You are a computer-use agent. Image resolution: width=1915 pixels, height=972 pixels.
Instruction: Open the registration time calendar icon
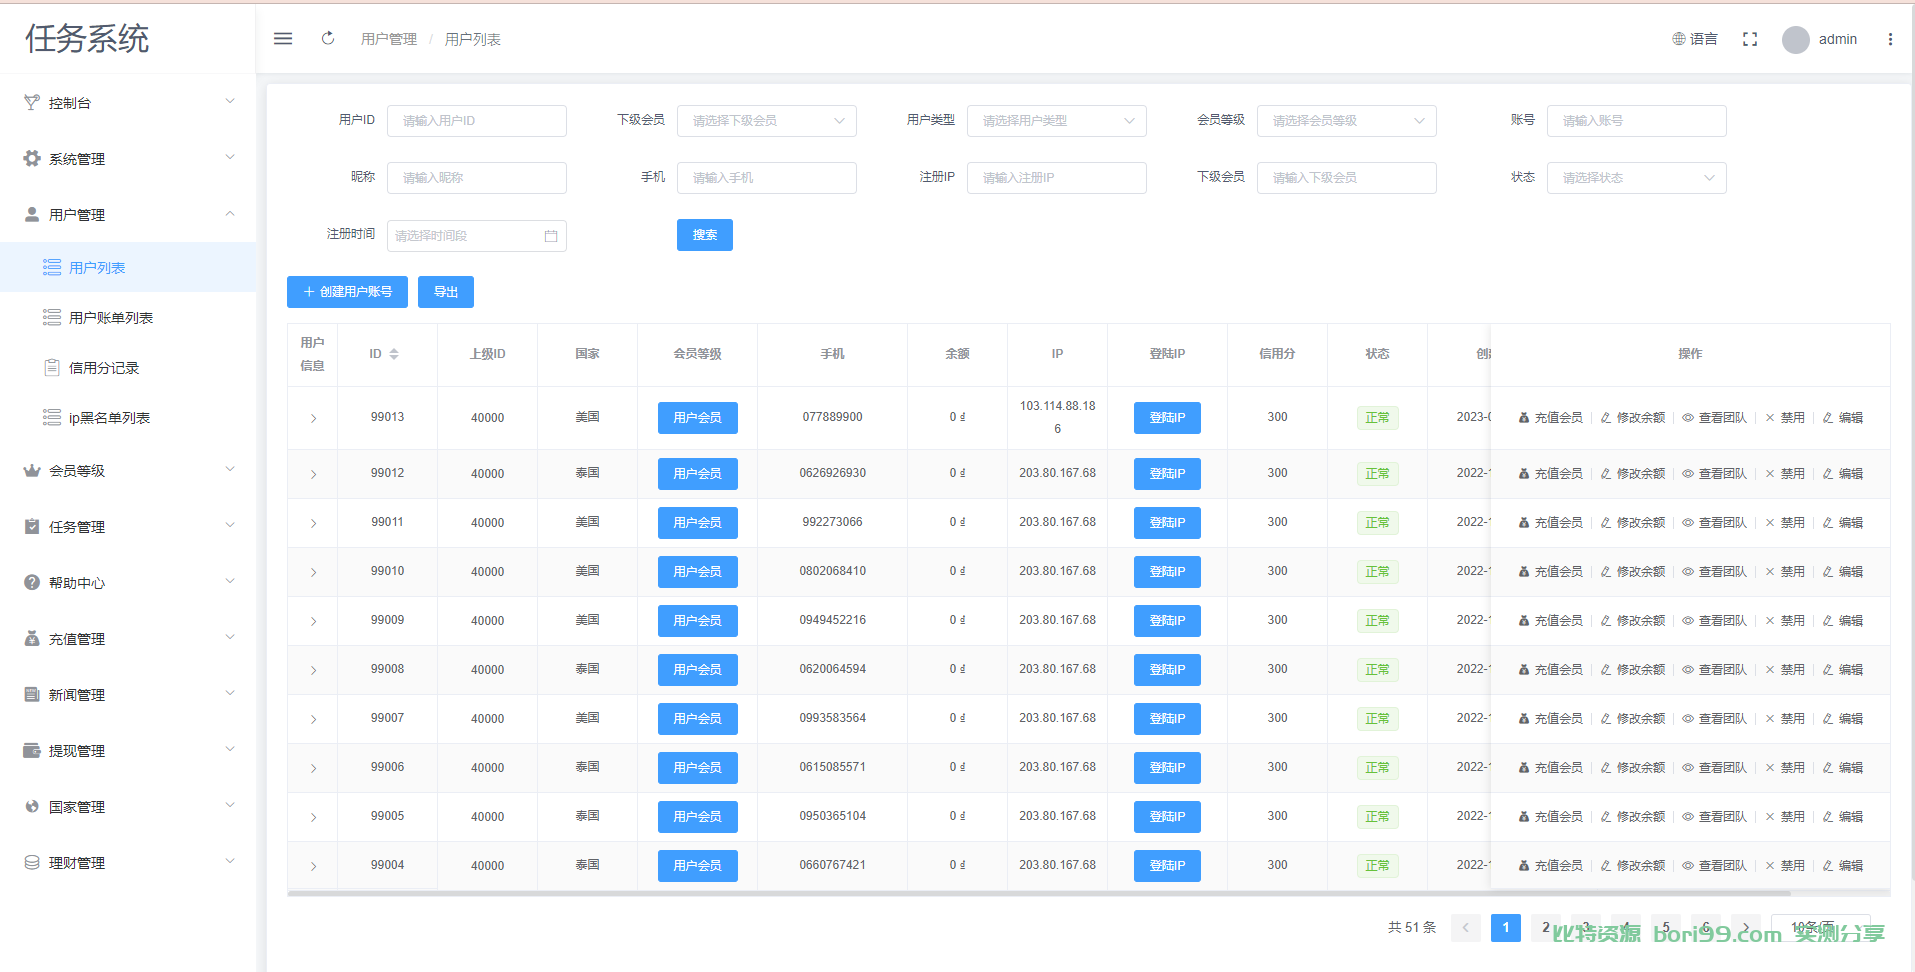(551, 236)
